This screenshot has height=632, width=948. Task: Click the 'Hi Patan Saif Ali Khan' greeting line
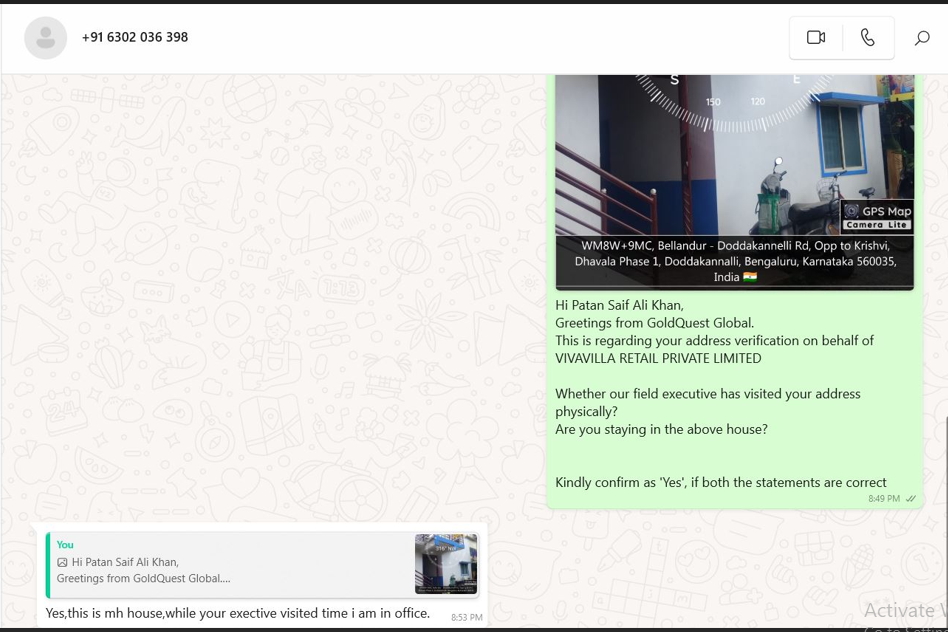(619, 305)
